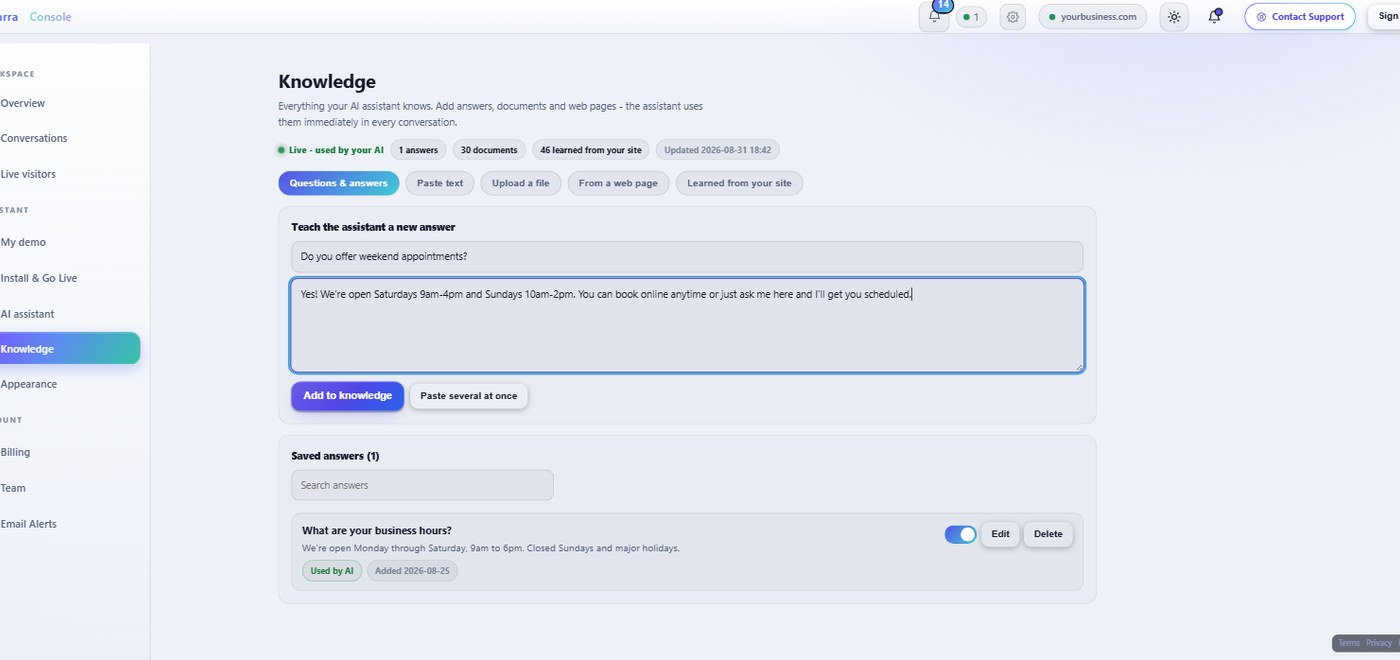Image resolution: width=1400 pixels, height=660 pixels.
Task: Select Knowledge in the sidebar
Action: coord(70,349)
